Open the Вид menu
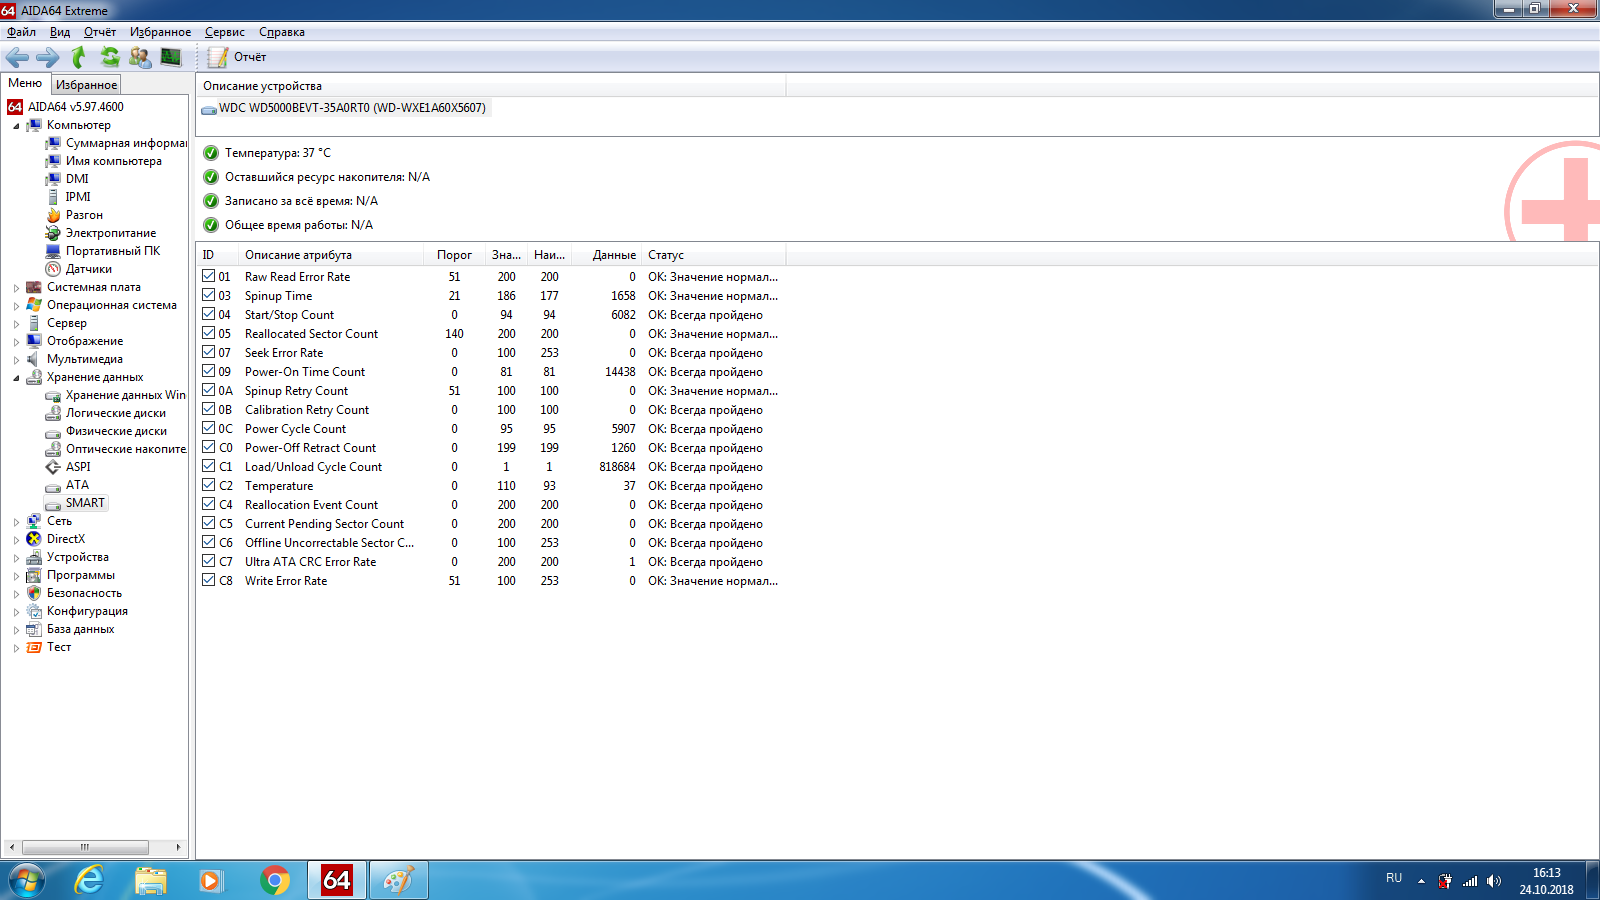The image size is (1600, 900). pyautogui.click(x=60, y=32)
